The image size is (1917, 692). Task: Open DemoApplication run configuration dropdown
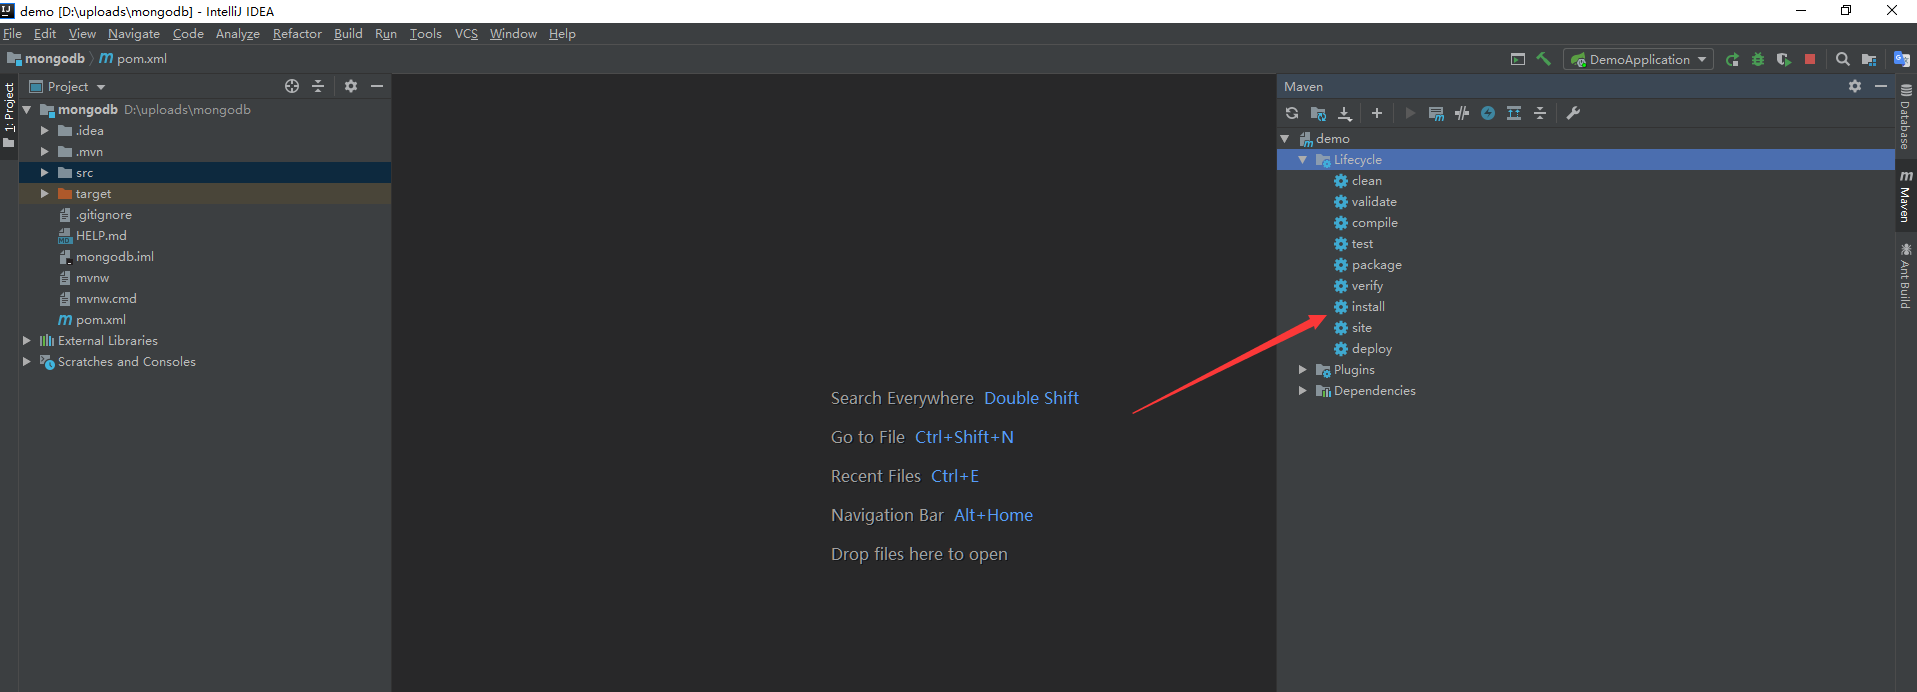click(x=1638, y=59)
